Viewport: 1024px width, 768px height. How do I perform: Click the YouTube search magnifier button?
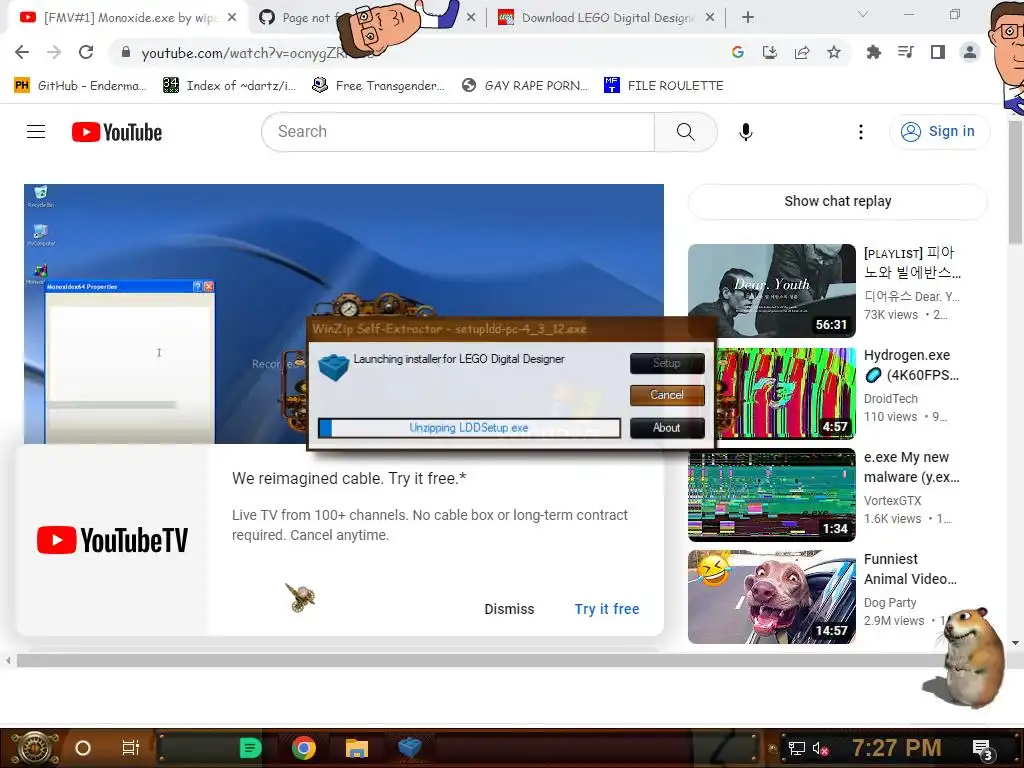(x=685, y=132)
